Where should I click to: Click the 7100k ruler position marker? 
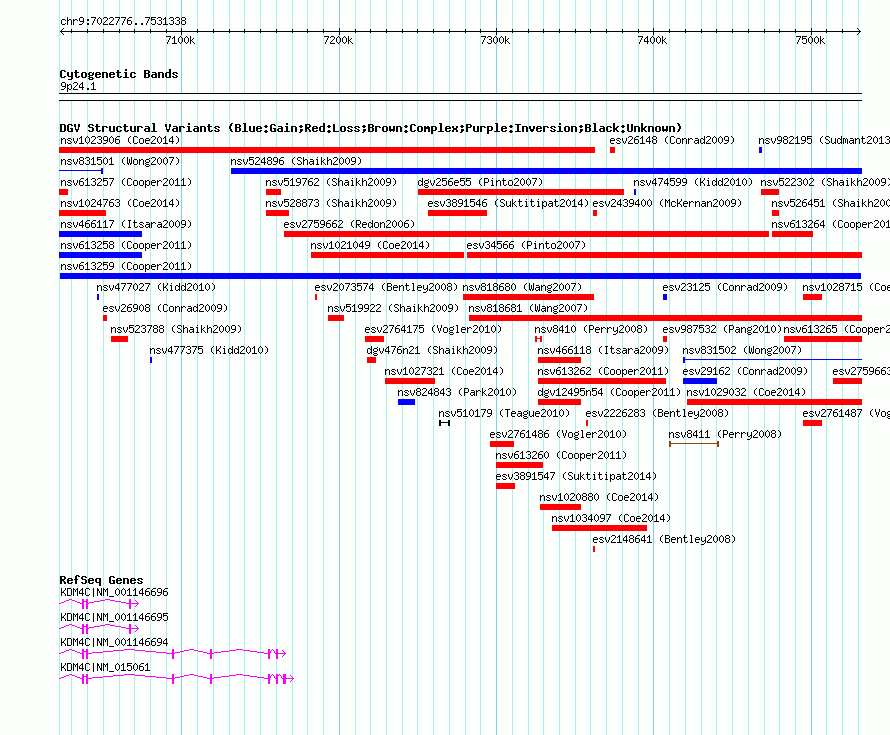coord(180,40)
